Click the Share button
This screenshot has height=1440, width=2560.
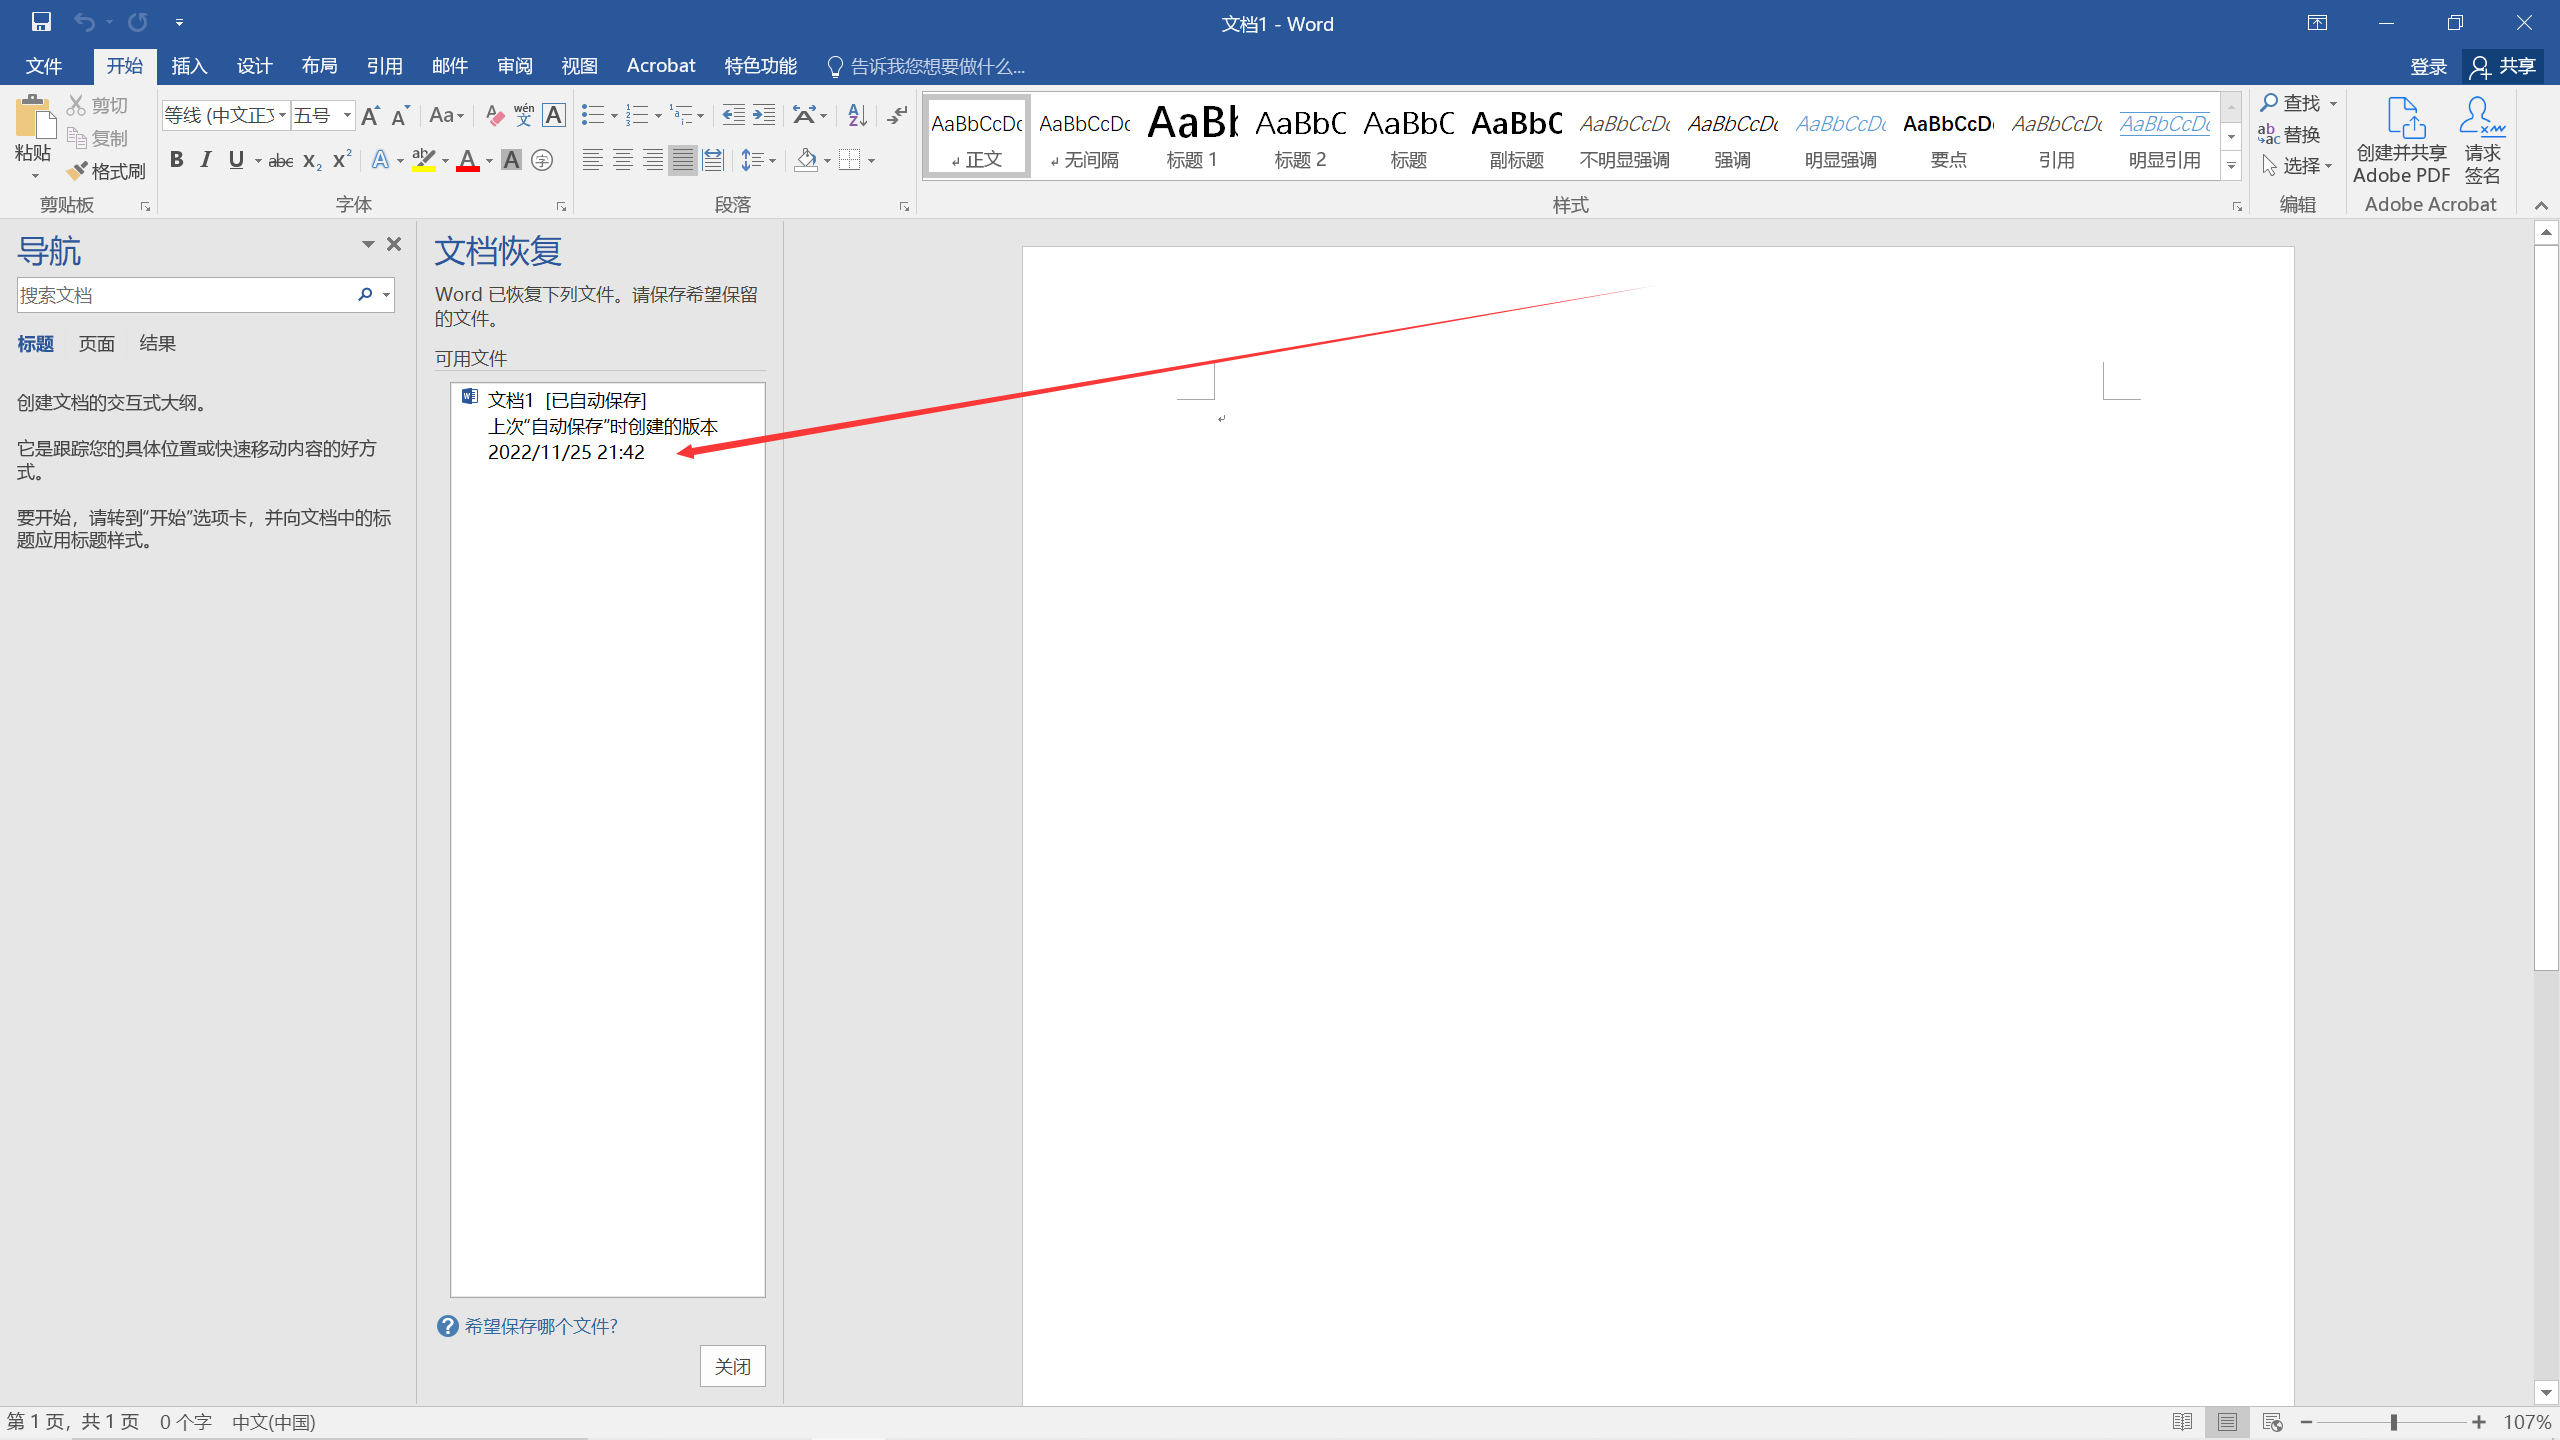(x=2503, y=66)
